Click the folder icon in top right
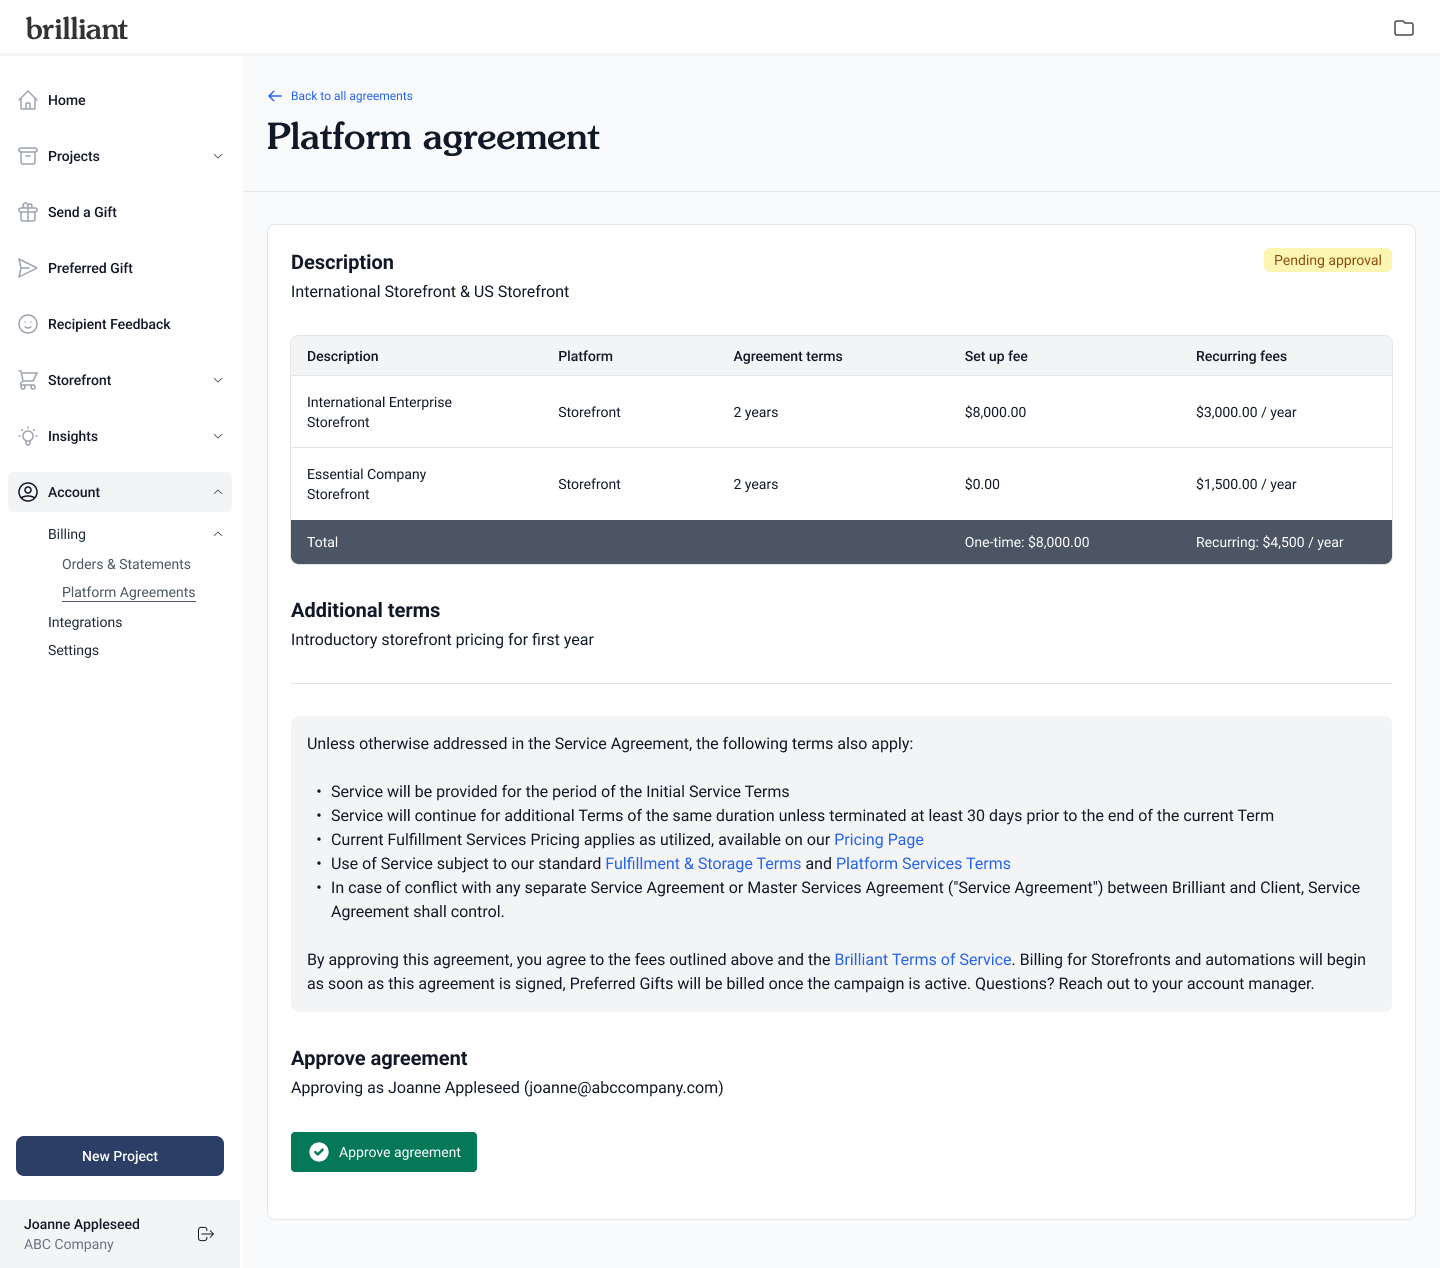1440x1268 pixels. point(1404,28)
